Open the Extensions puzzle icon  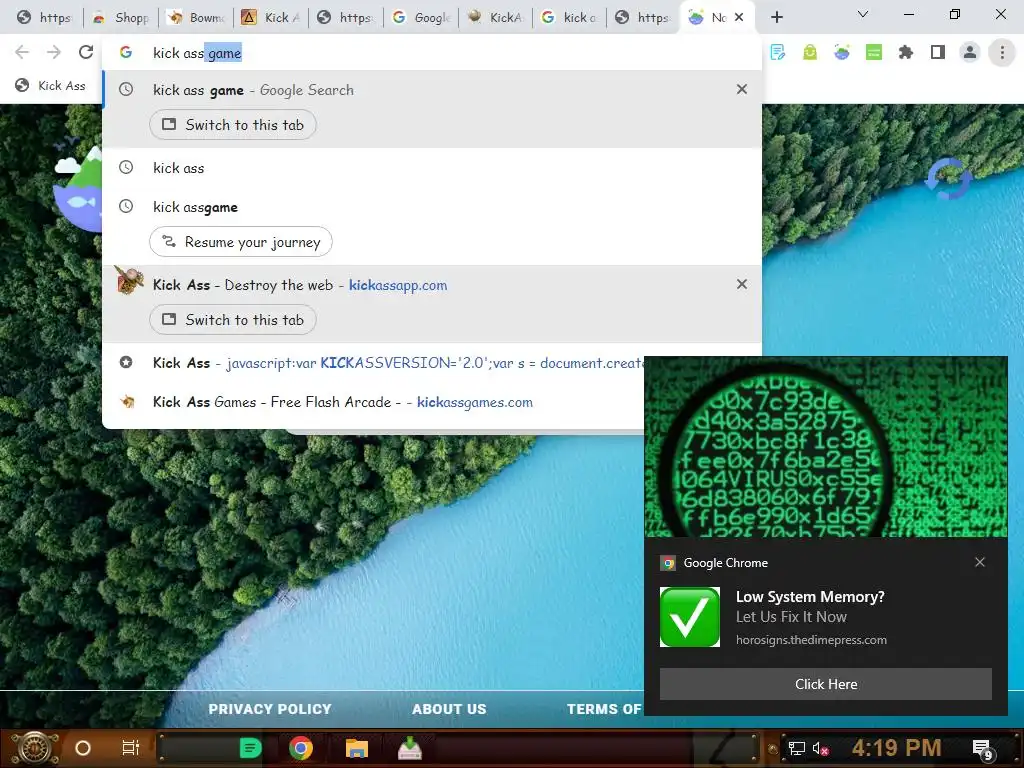pos(906,52)
